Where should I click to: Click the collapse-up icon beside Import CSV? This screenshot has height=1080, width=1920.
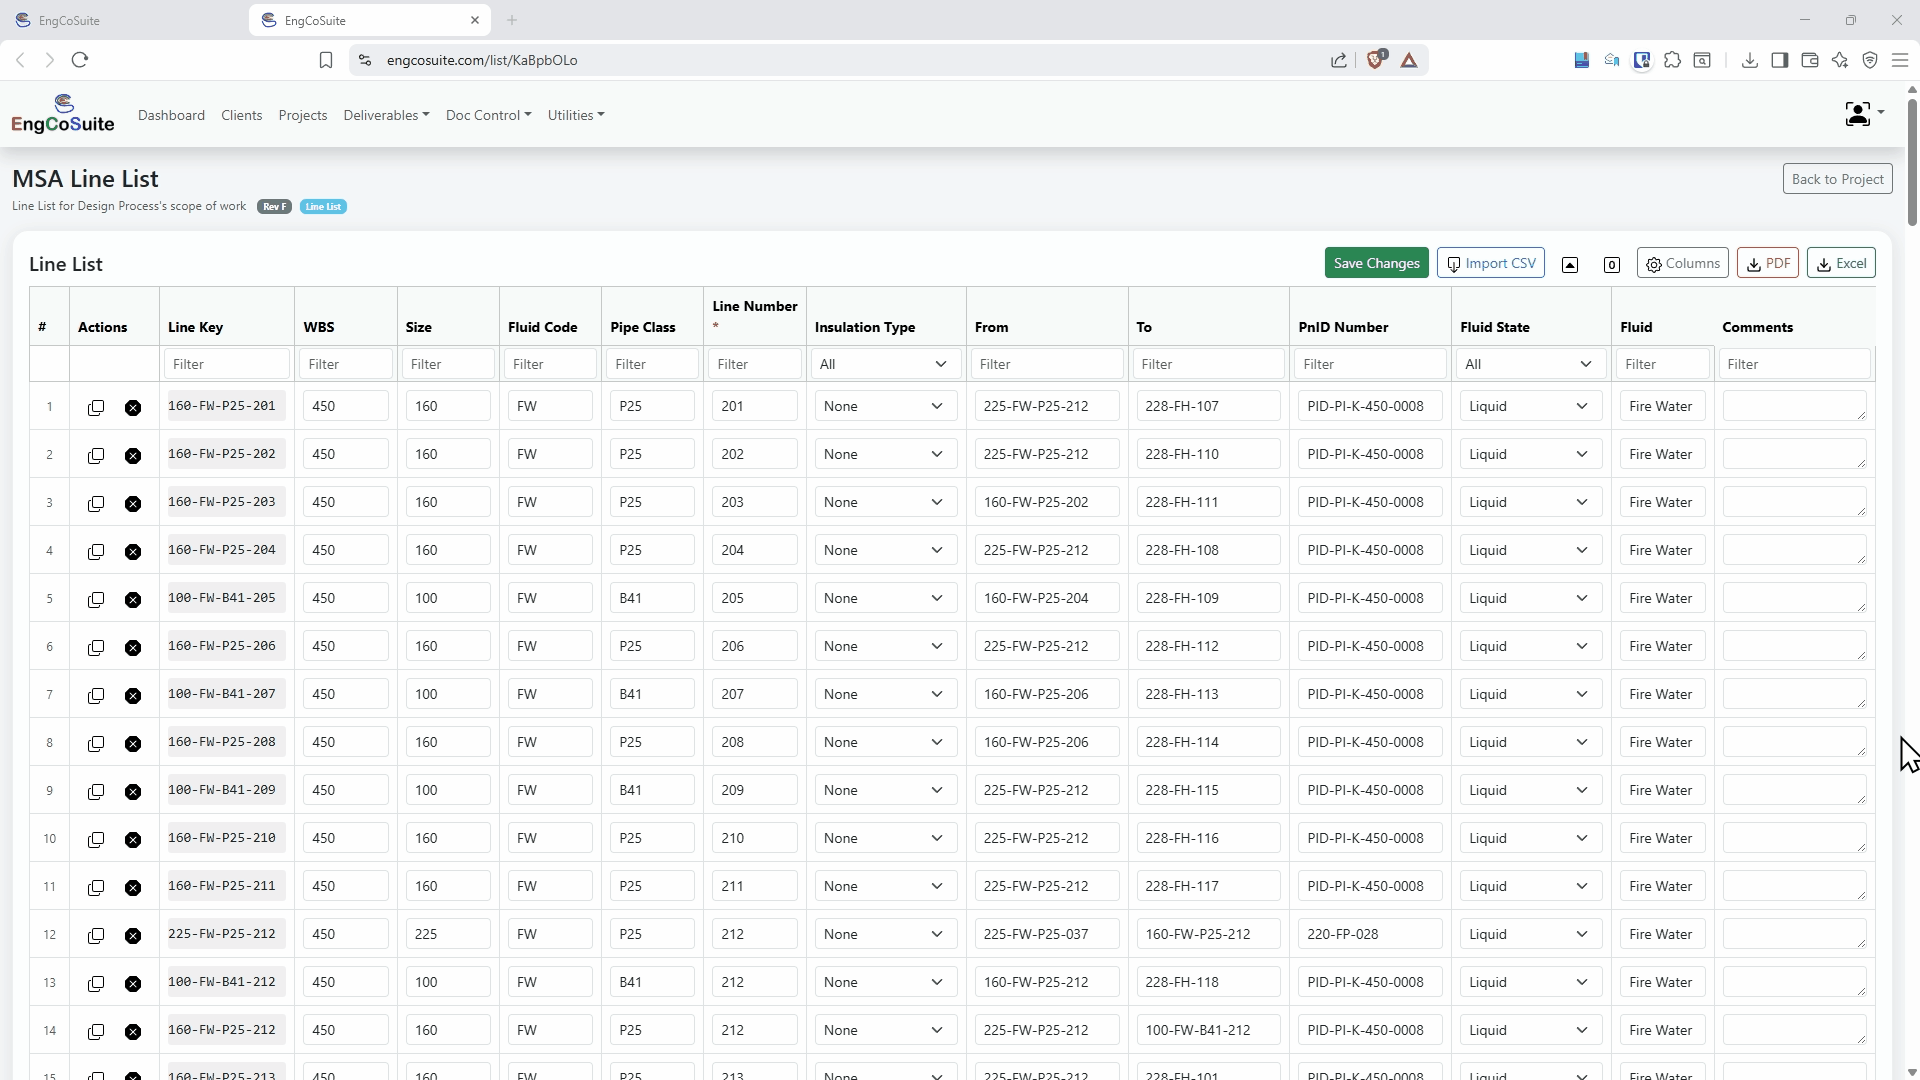pyautogui.click(x=1570, y=265)
